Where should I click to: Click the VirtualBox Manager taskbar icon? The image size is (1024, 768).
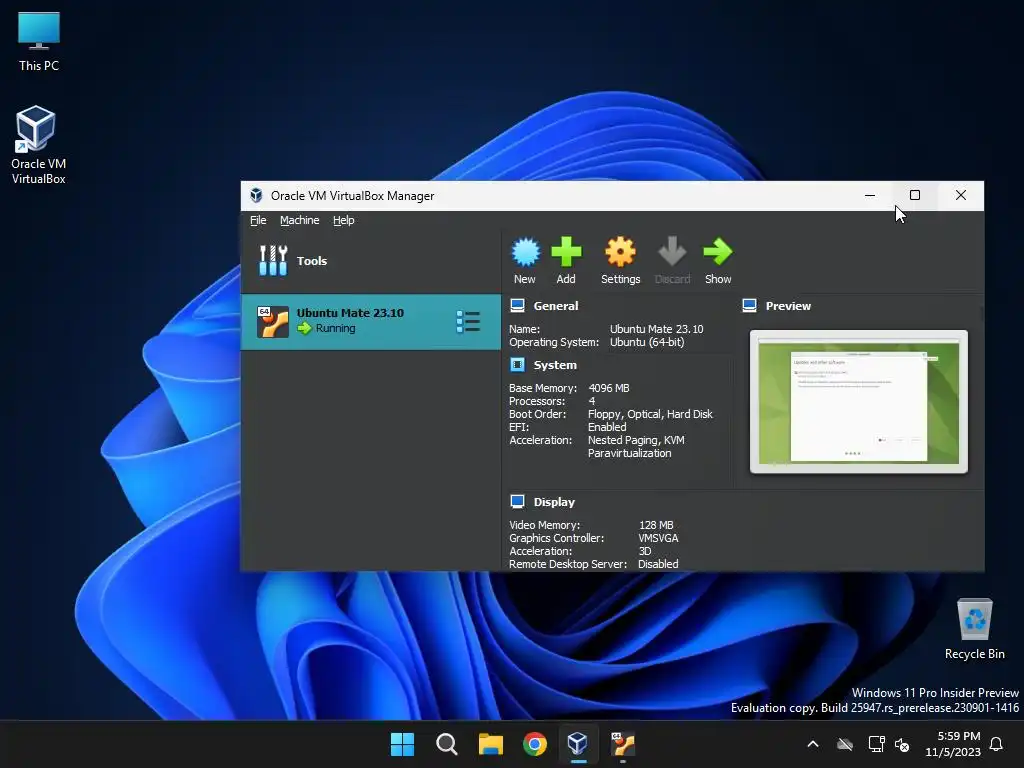pyautogui.click(x=577, y=743)
